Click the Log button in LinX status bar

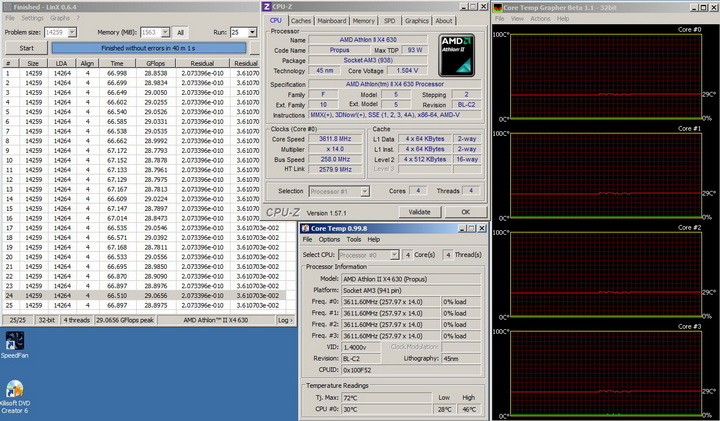pos(284,320)
